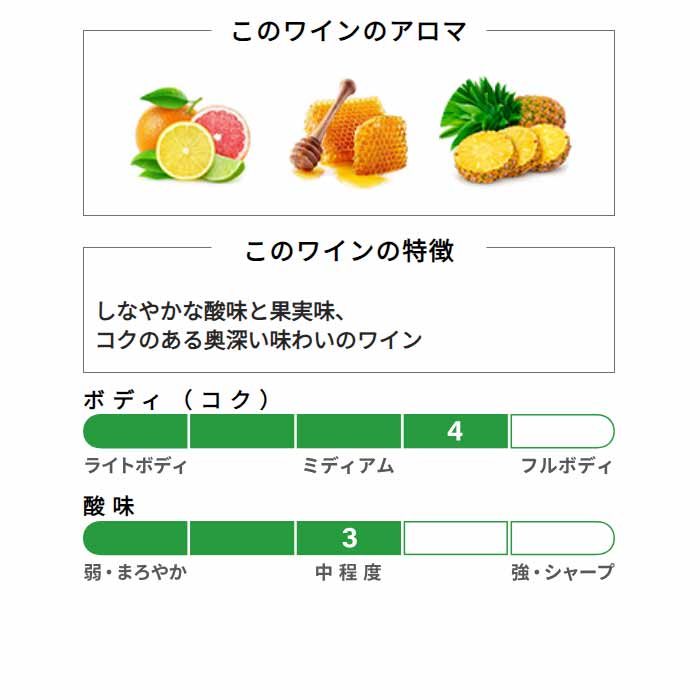Click the sliced pineapple aroma image
Viewport: 700px width, 700px height.
coord(505,130)
